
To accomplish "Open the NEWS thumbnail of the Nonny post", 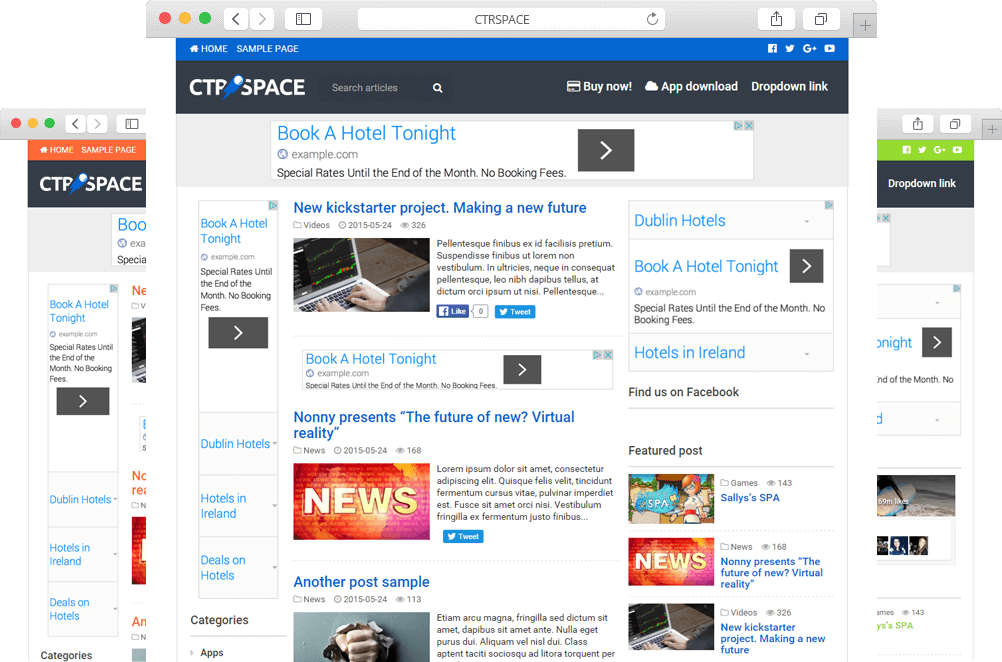I will 361,502.
